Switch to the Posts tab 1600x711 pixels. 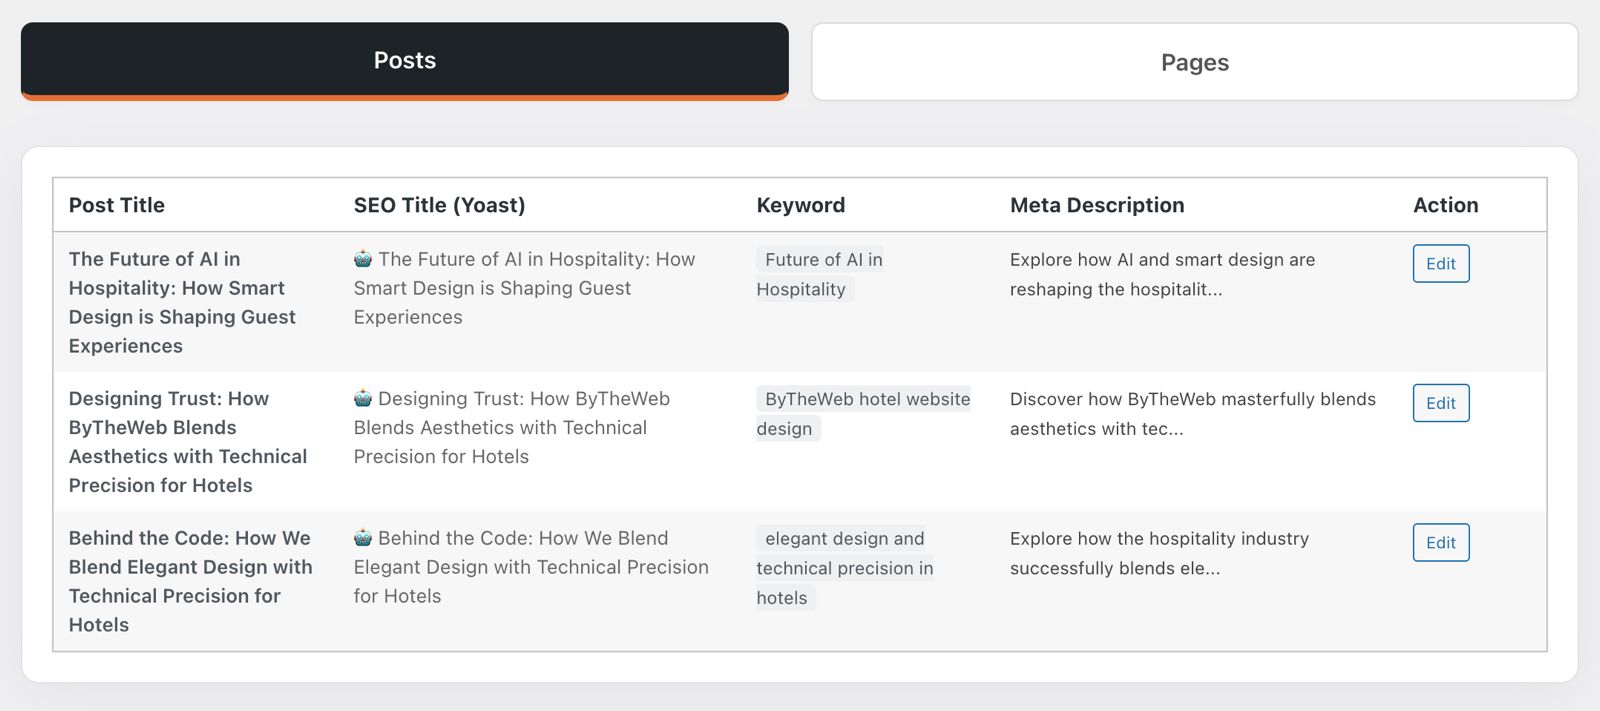point(404,60)
